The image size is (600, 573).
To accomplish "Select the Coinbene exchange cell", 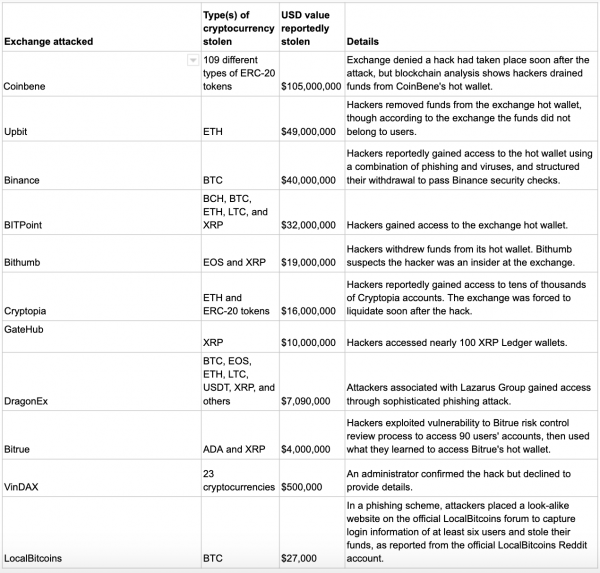I will [102, 74].
